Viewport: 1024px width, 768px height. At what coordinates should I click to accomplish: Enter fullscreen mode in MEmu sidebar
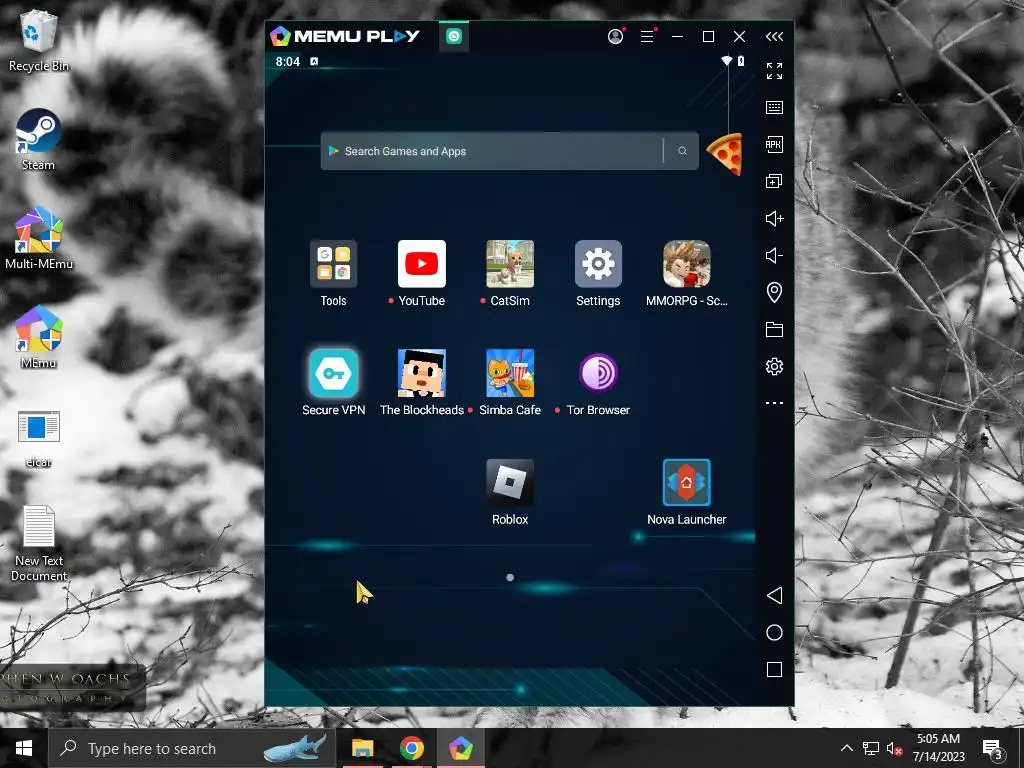tap(774, 71)
